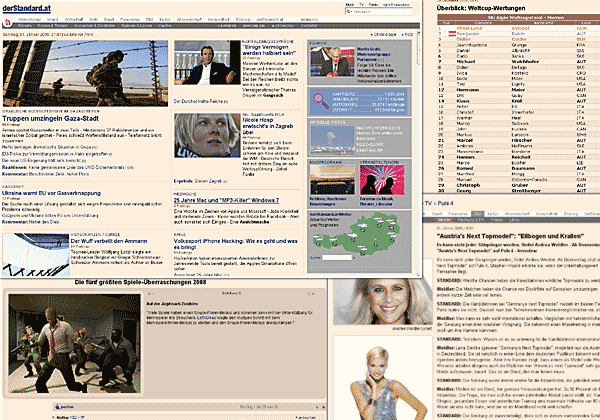Click the Chronologie link

[383, 34]
